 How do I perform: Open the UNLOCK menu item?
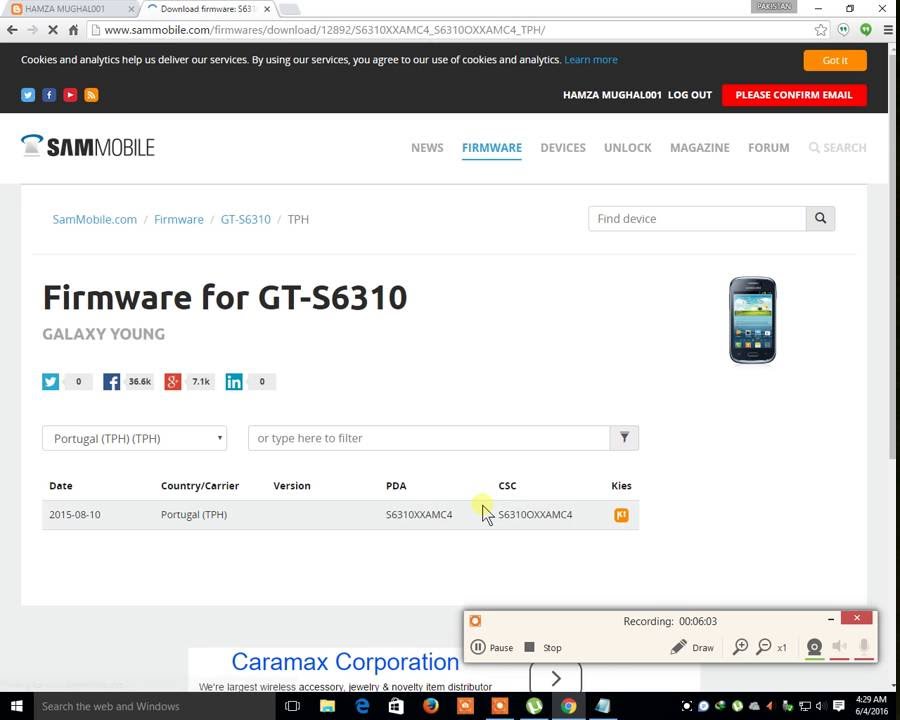(627, 148)
